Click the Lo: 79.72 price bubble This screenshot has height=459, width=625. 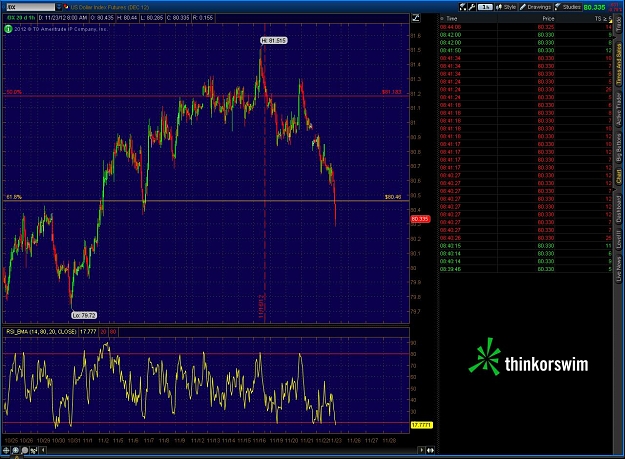(84, 315)
